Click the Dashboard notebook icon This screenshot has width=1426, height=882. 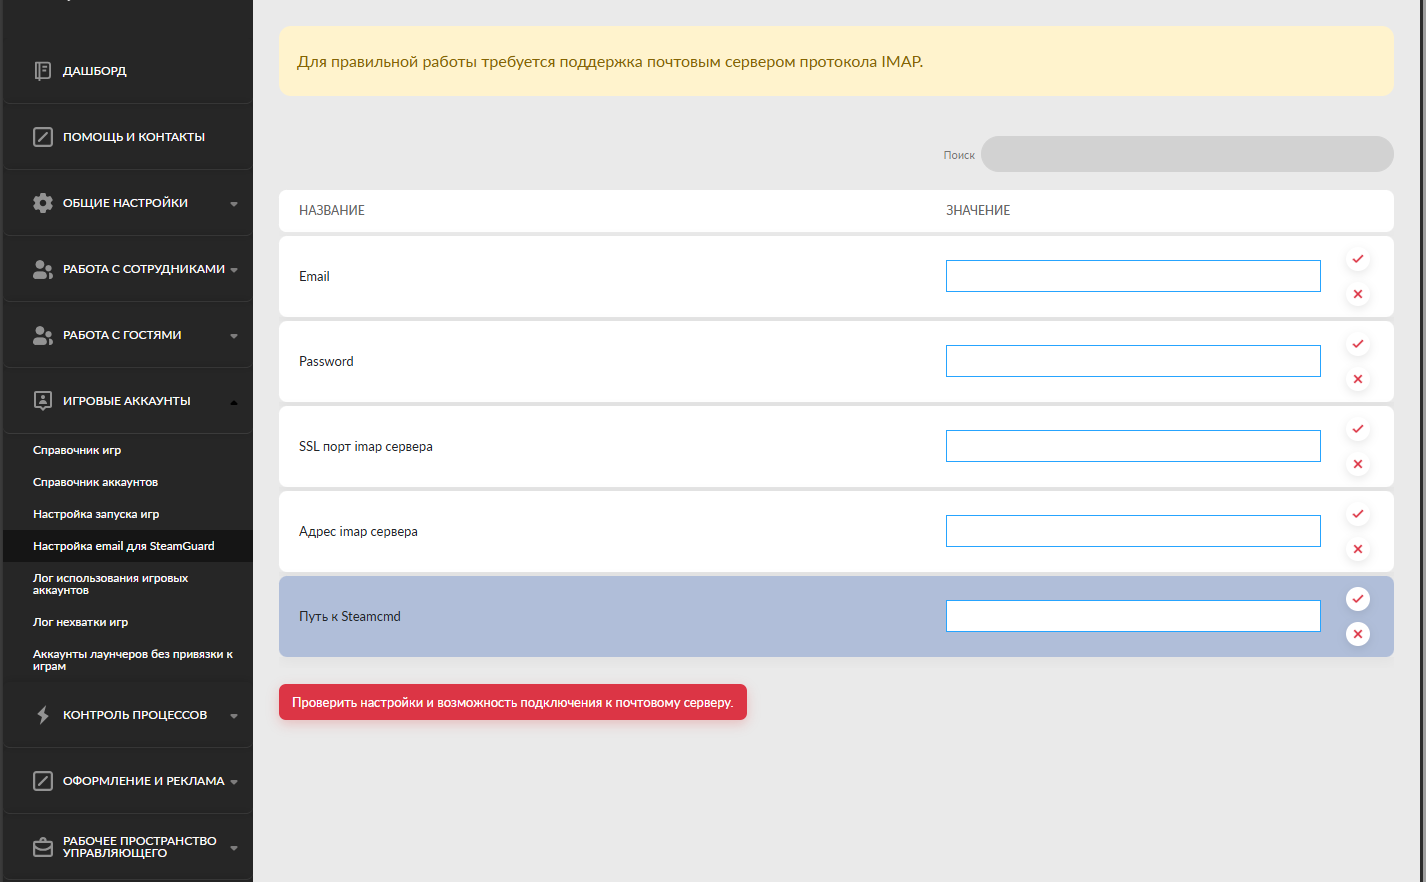(x=43, y=71)
